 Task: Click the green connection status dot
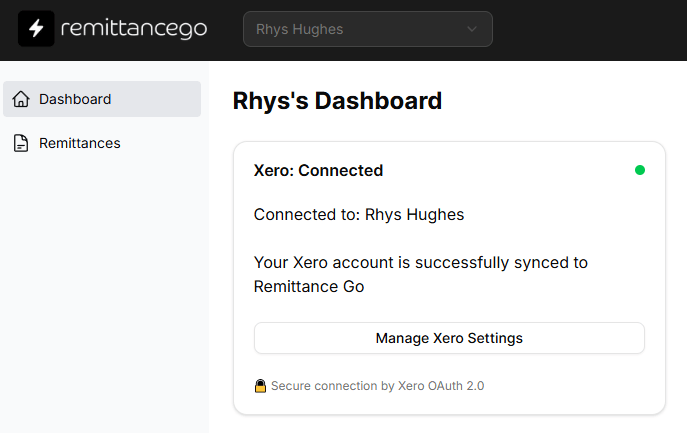click(640, 170)
